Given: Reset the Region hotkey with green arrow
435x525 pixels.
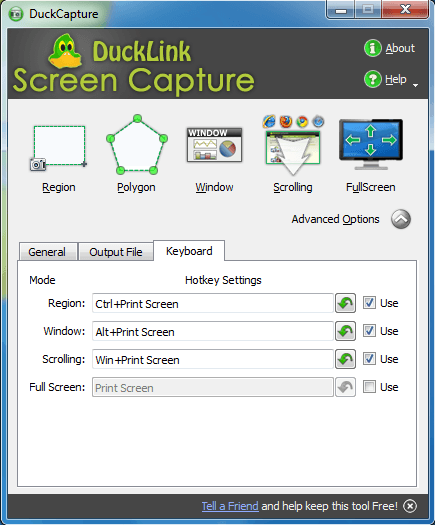Looking at the screenshot, I should point(346,303).
